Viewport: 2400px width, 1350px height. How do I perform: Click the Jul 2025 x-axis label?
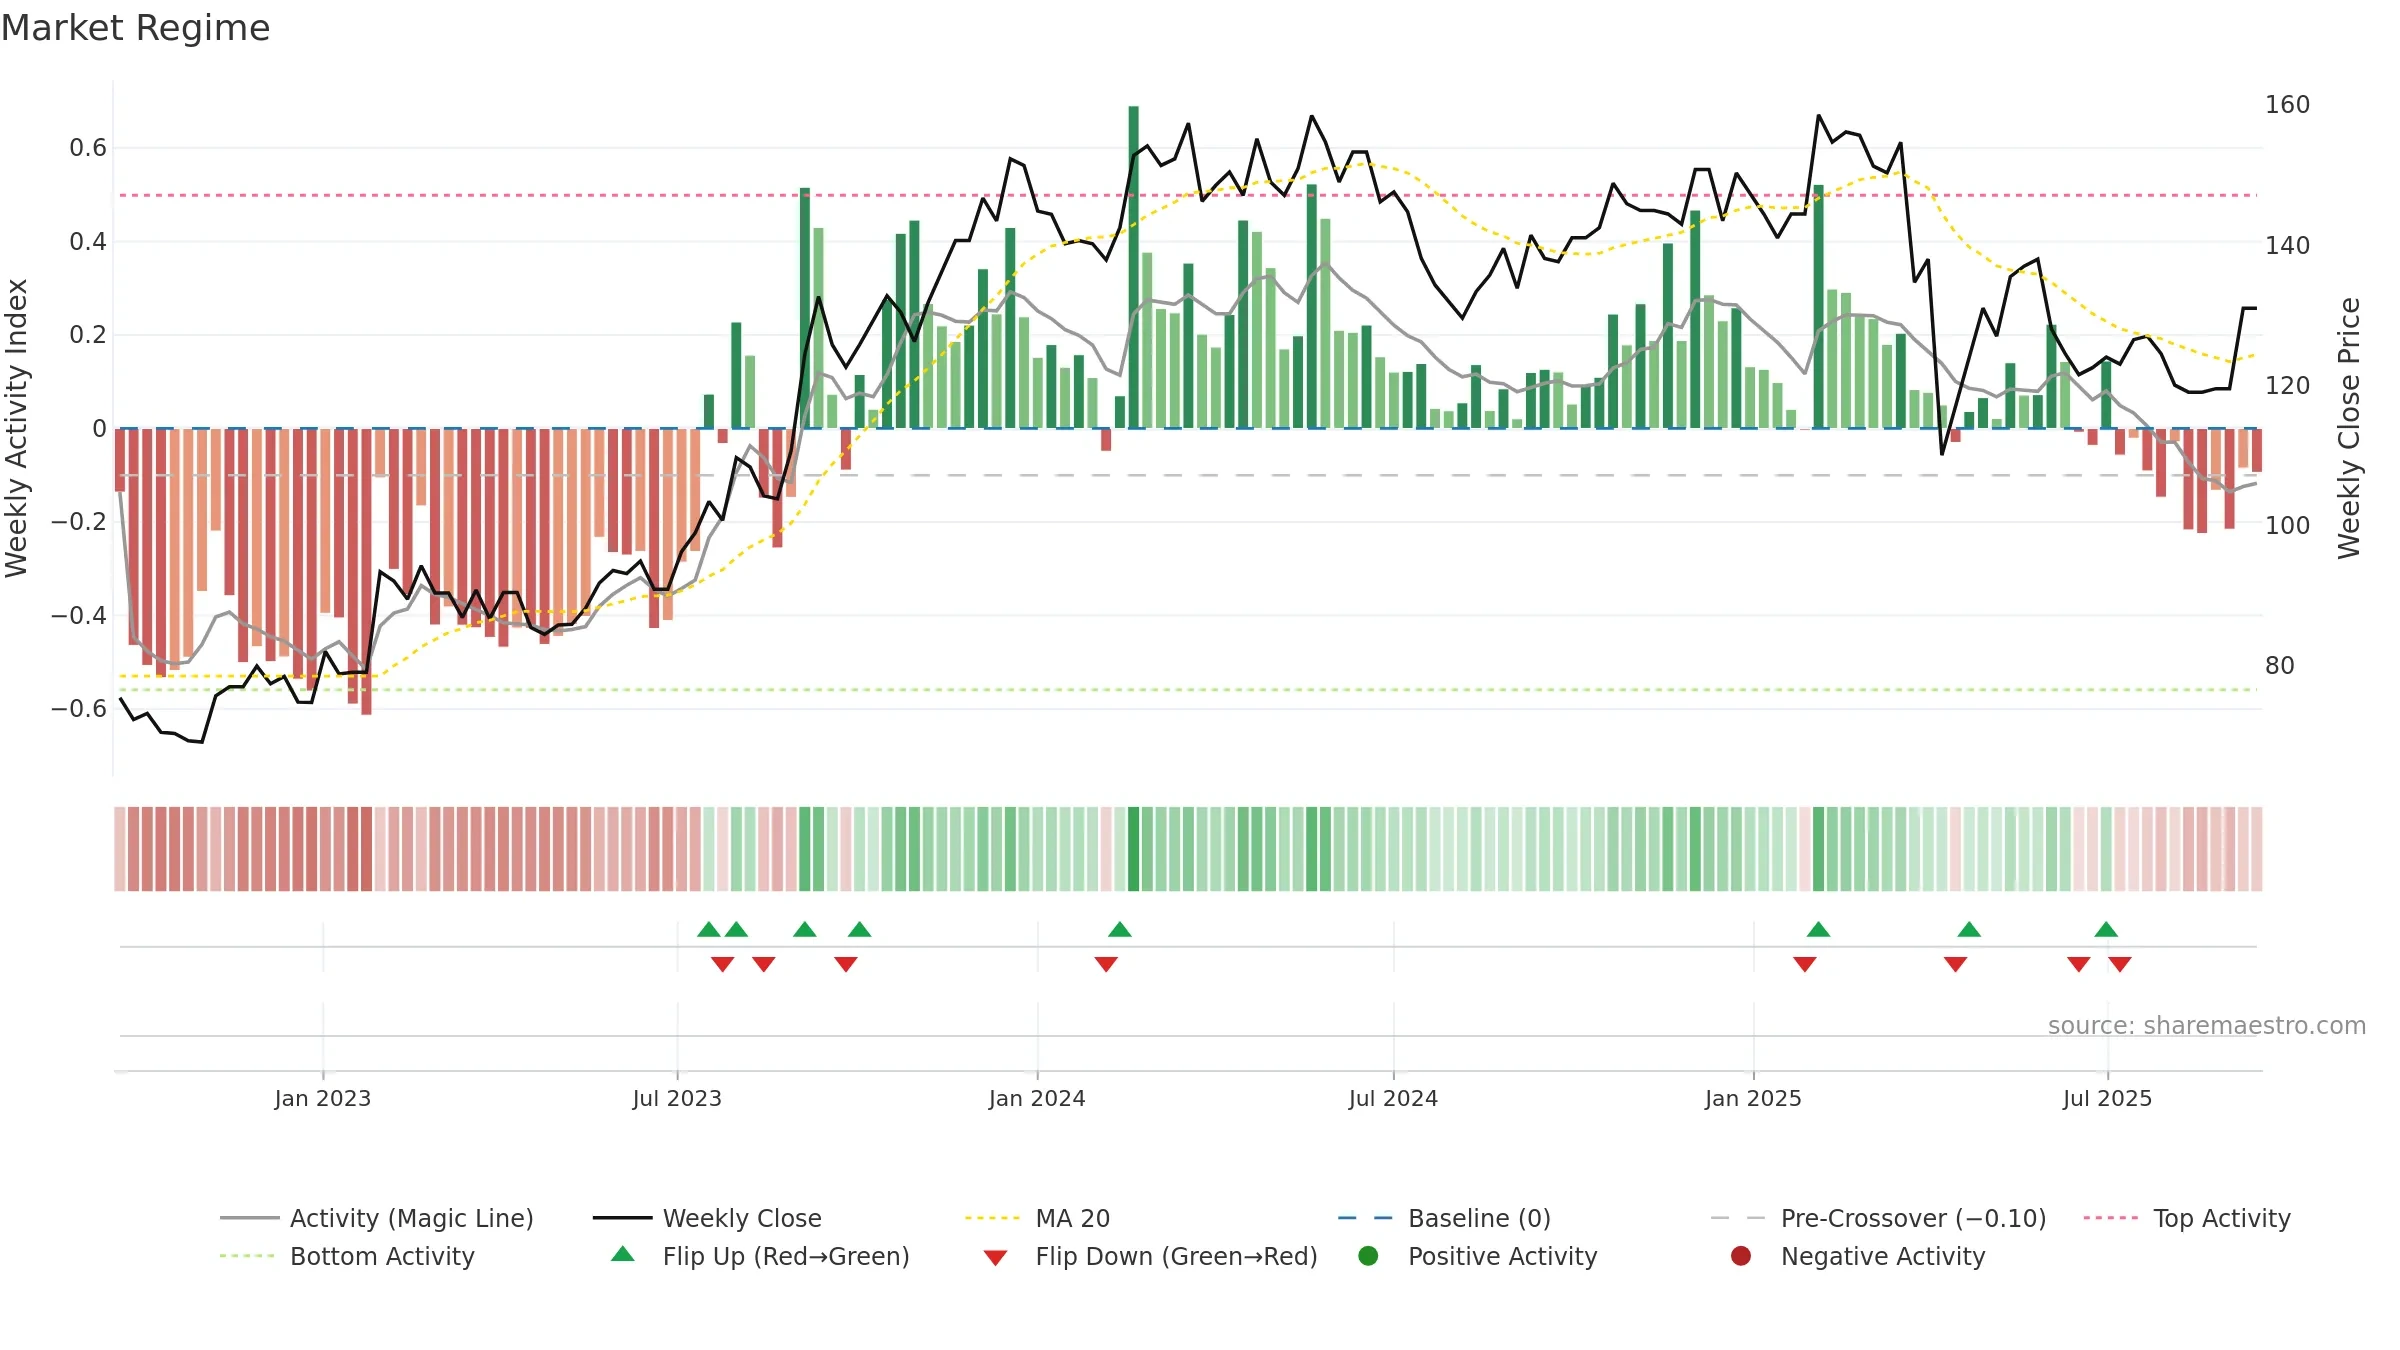[2107, 1098]
